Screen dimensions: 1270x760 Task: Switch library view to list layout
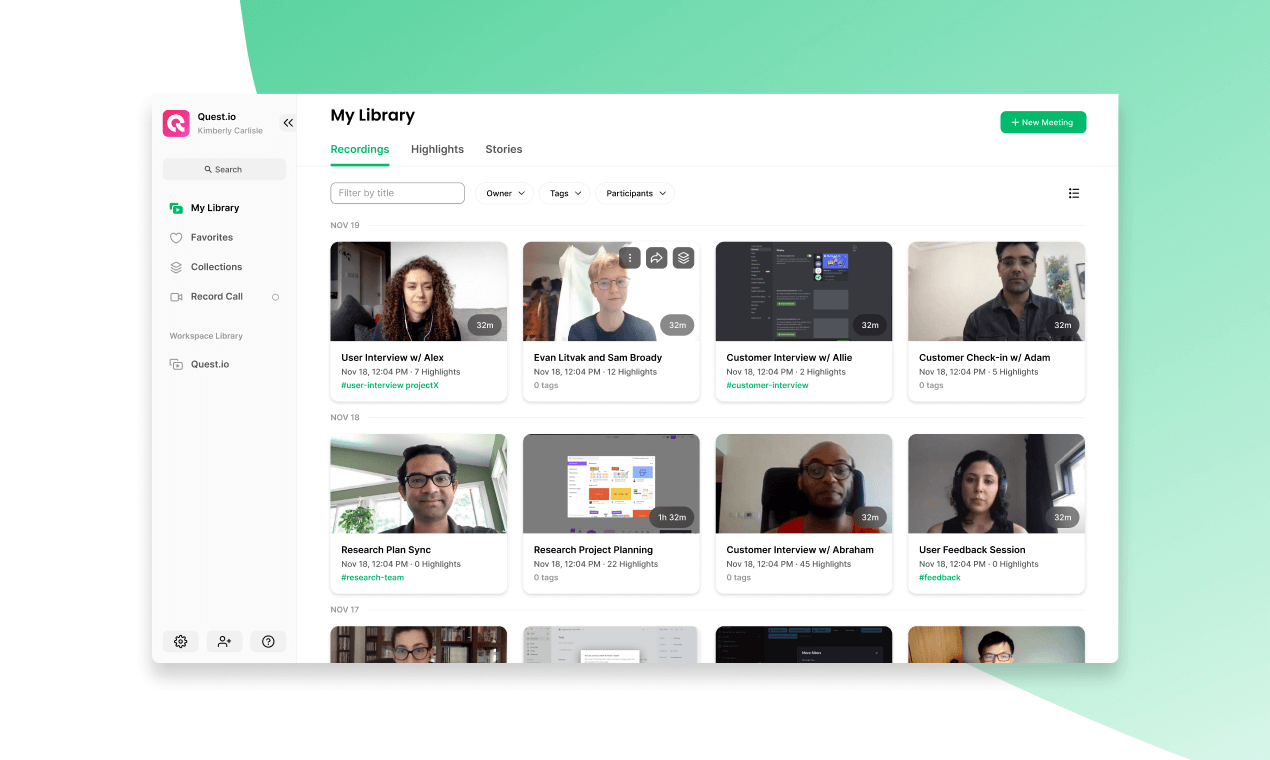pyautogui.click(x=1074, y=193)
